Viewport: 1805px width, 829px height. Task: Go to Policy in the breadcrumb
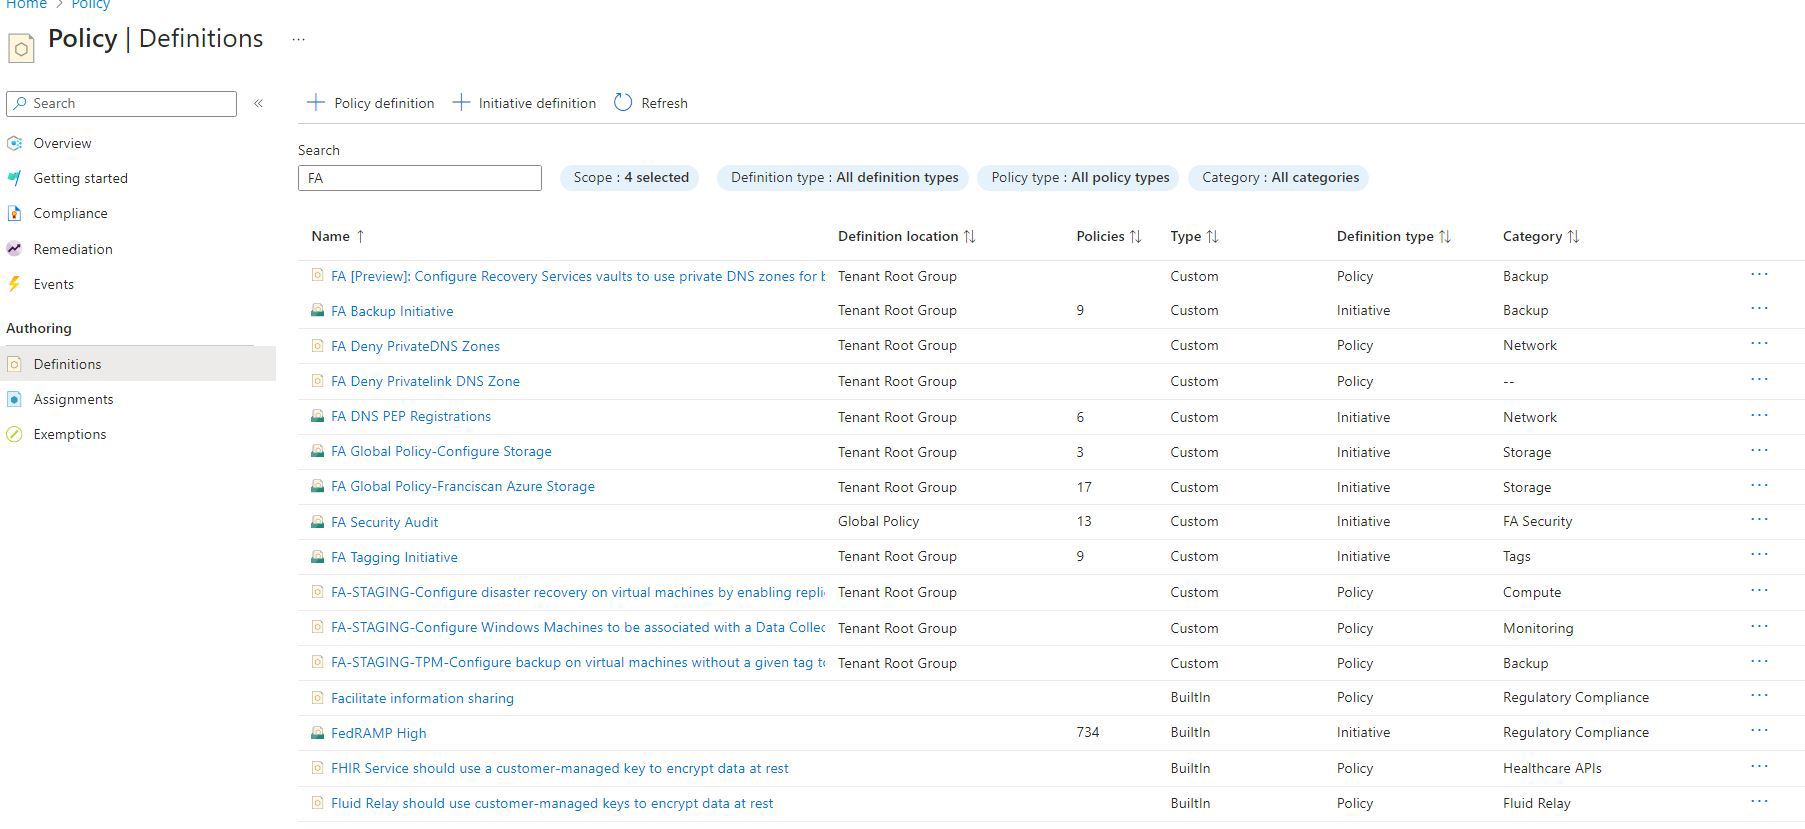pos(90,5)
